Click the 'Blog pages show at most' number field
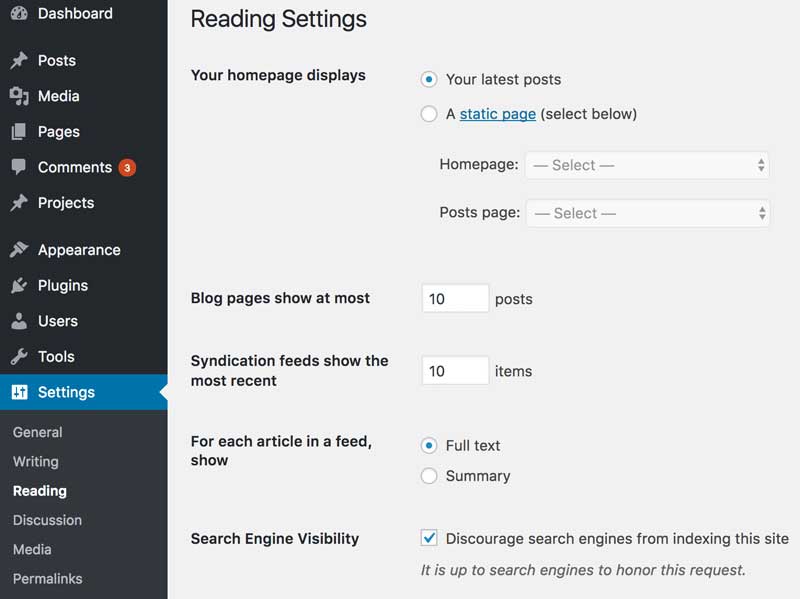Viewport: 800px width, 599px height. pyautogui.click(x=455, y=298)
